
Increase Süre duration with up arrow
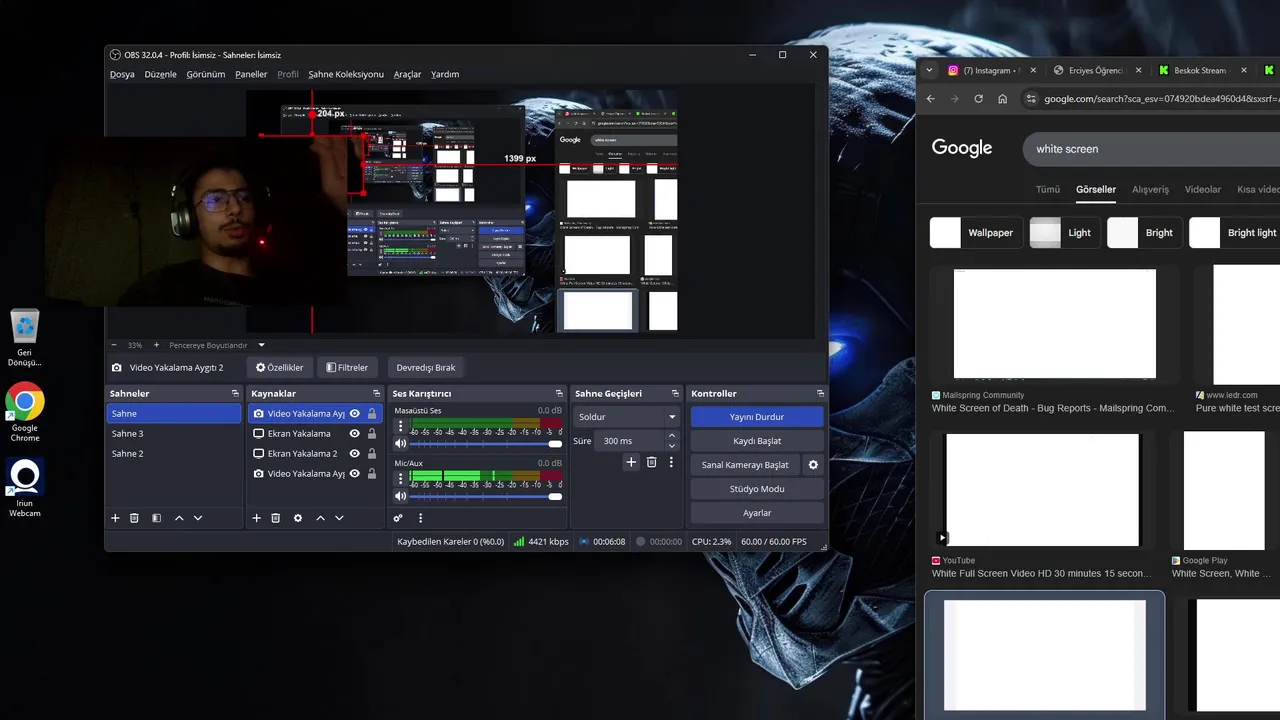(671, 436)
